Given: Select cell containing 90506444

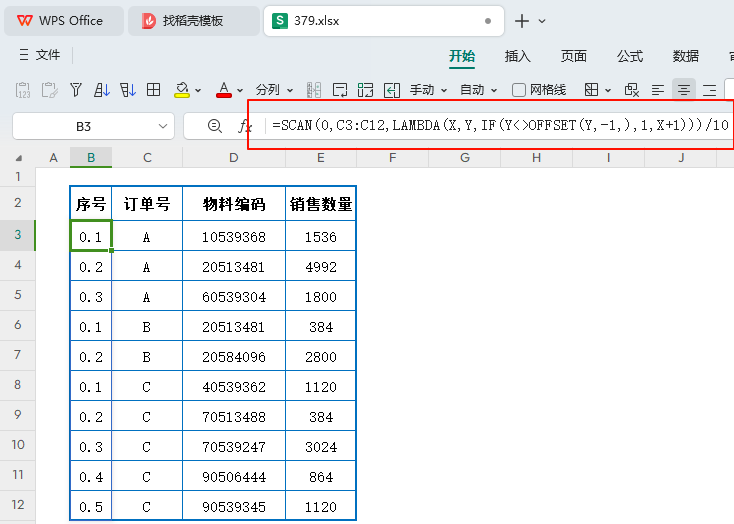Looking at the screenshot, I should pyautogui.click(x=234, y=477).
